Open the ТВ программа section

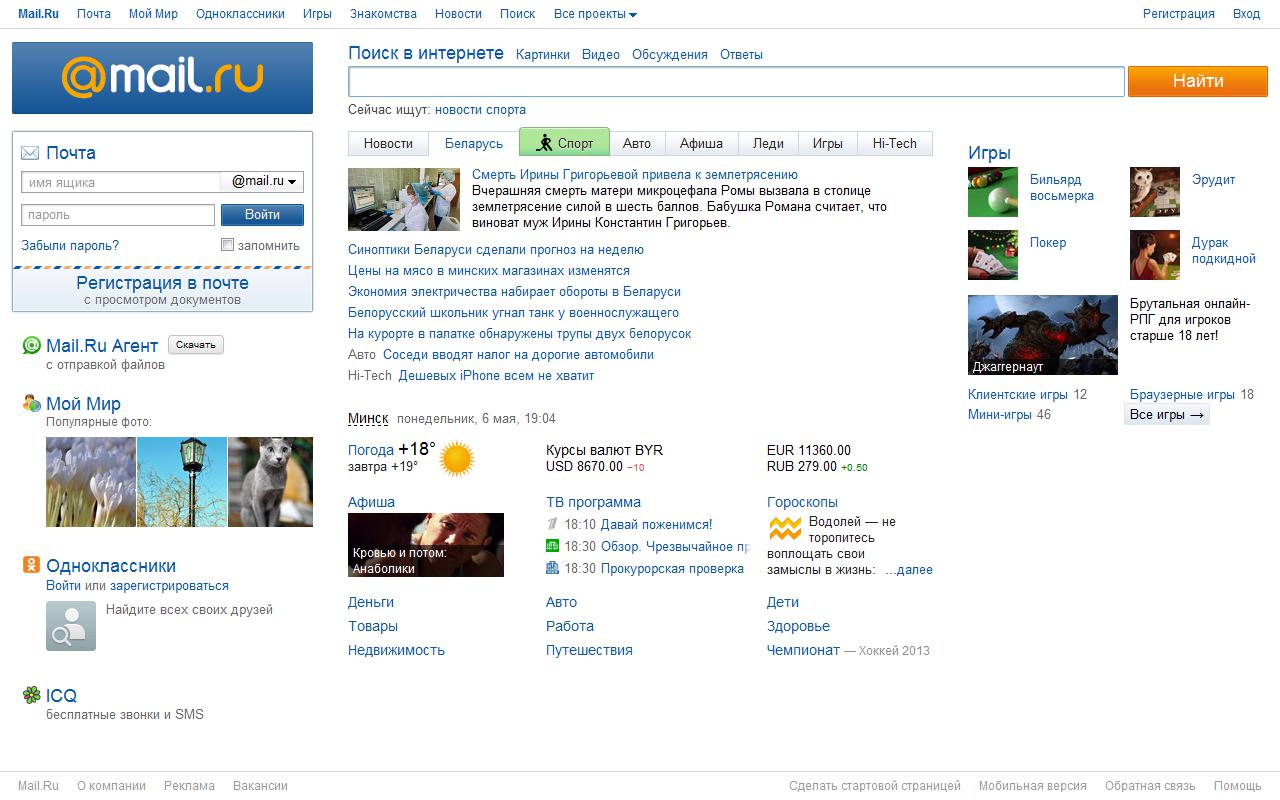(x=593, y=502)
